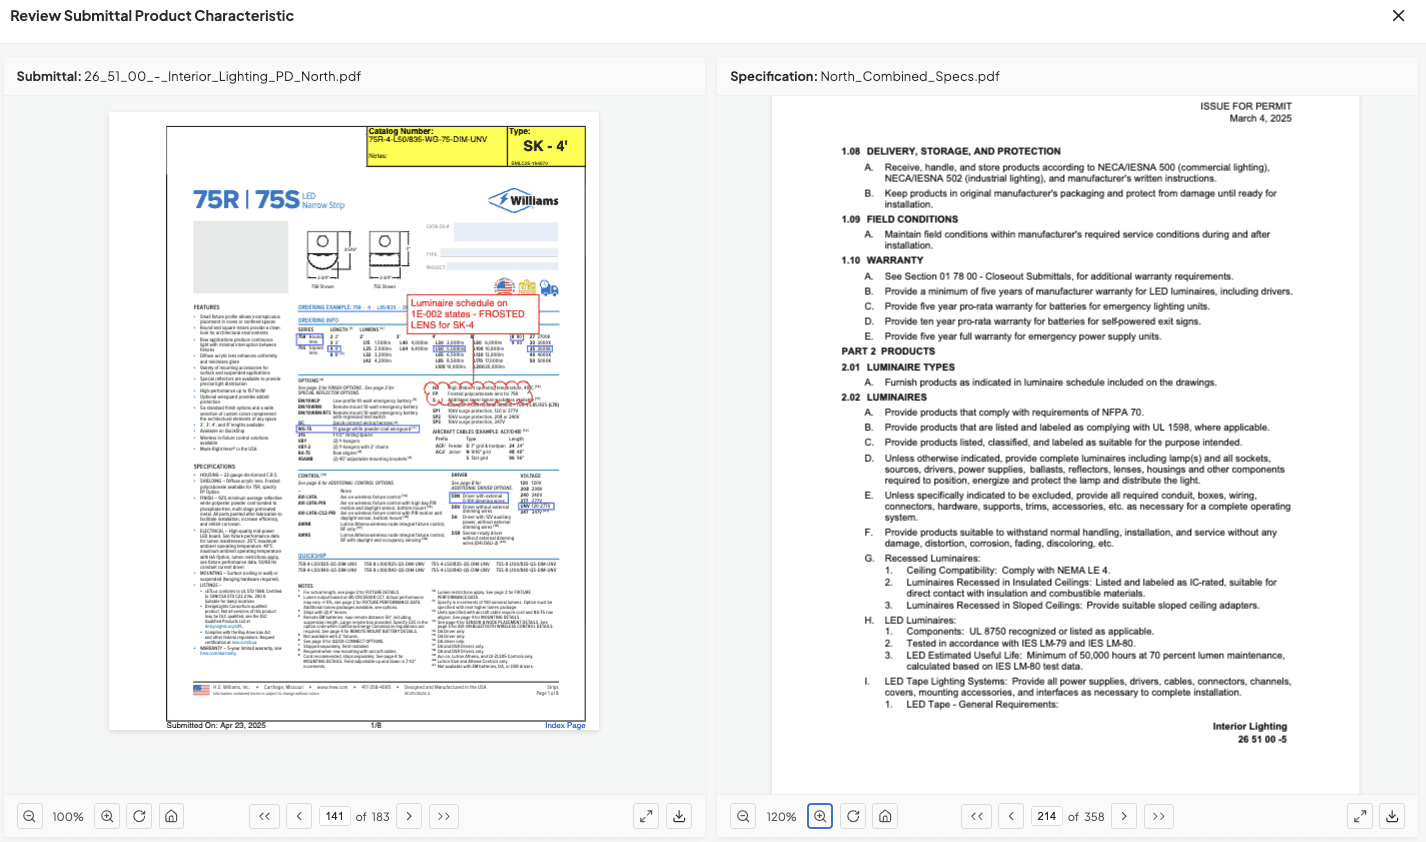Click the 75R | 75S product title
Image resolution: width=1426 pixels, height=842 pixels.
coord(246,200)
